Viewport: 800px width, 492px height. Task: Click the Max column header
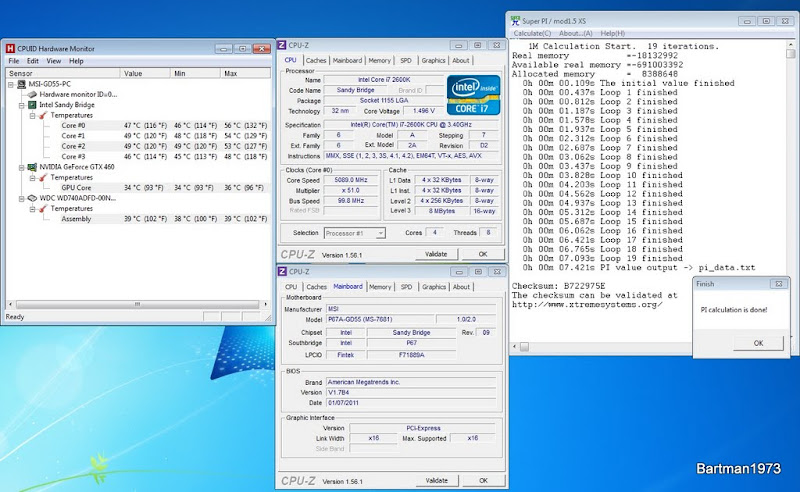click(231, 73)
